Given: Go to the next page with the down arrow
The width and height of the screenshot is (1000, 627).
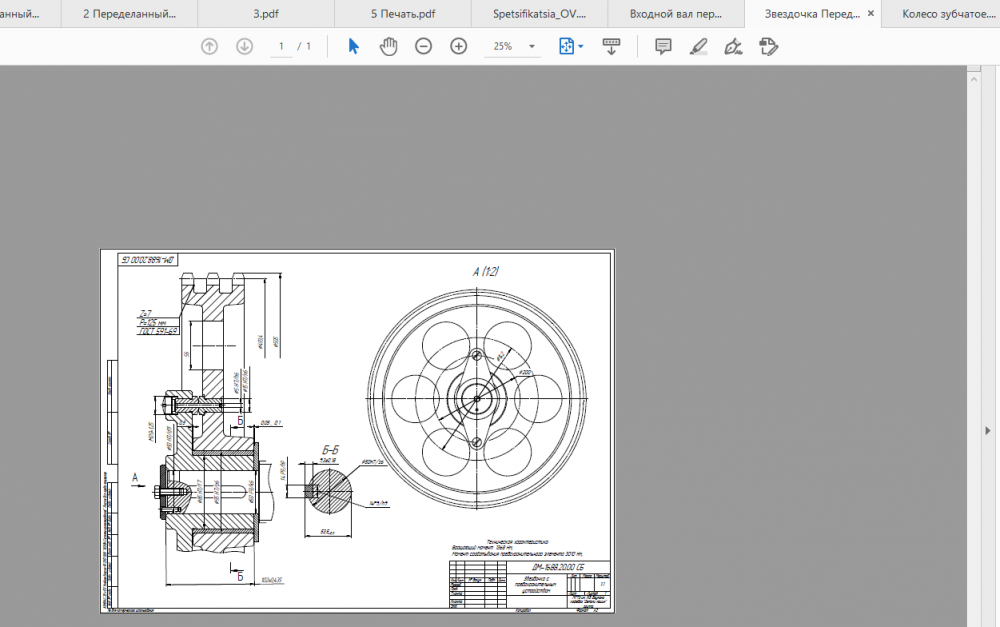Looking at the screenshot, I should coord(244,46).
